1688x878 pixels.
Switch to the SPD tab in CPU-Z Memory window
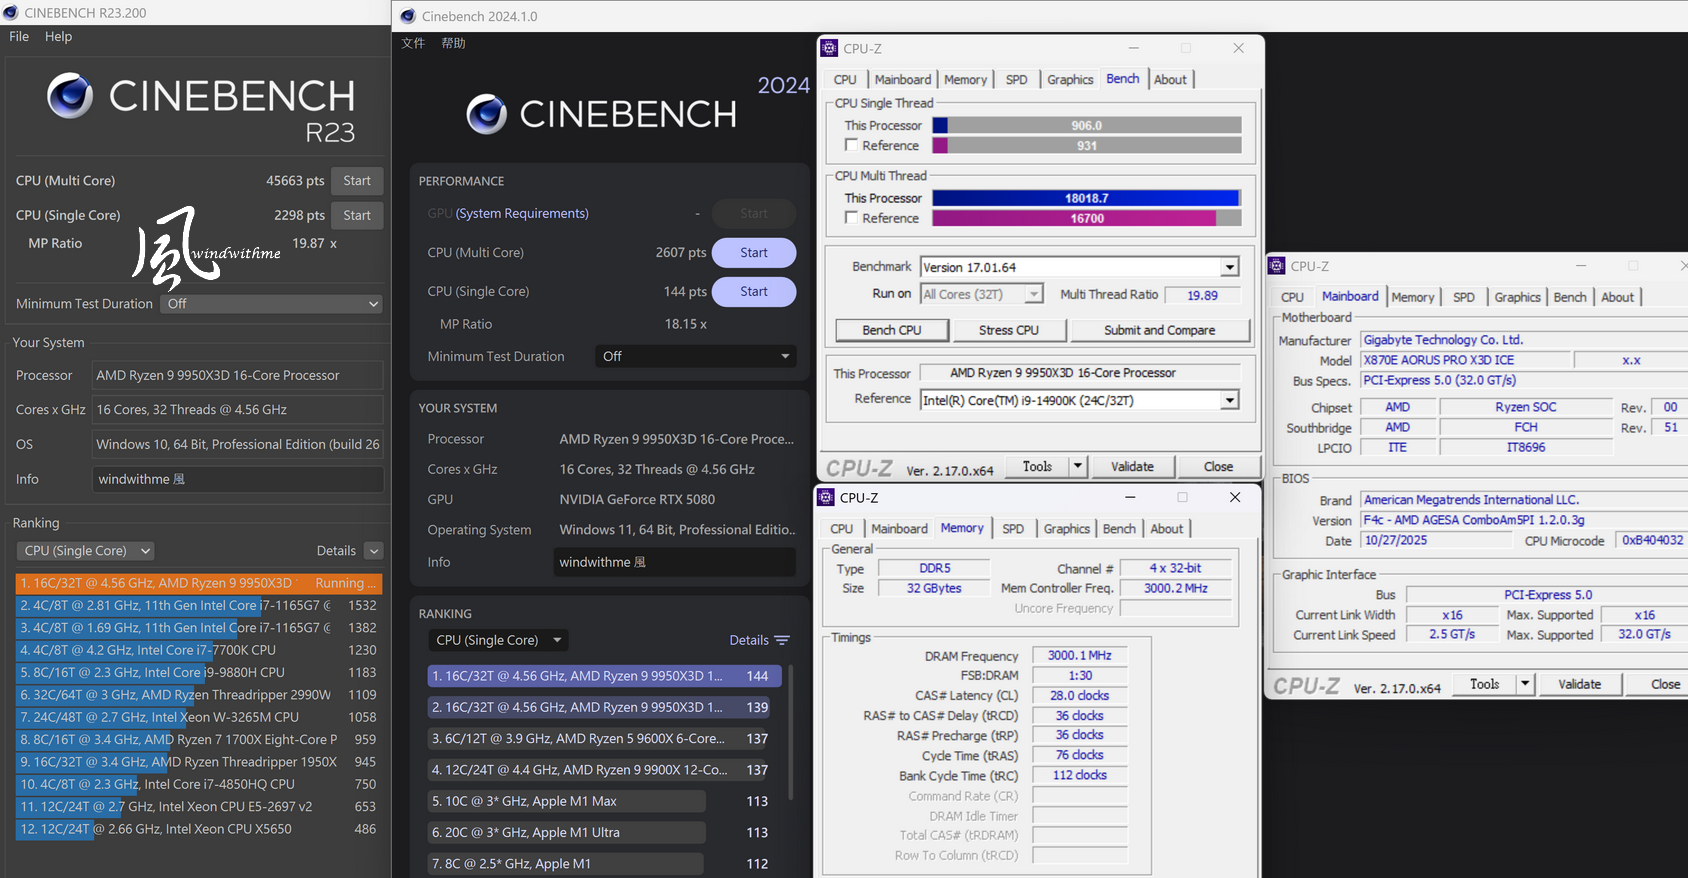(1012, 529)
